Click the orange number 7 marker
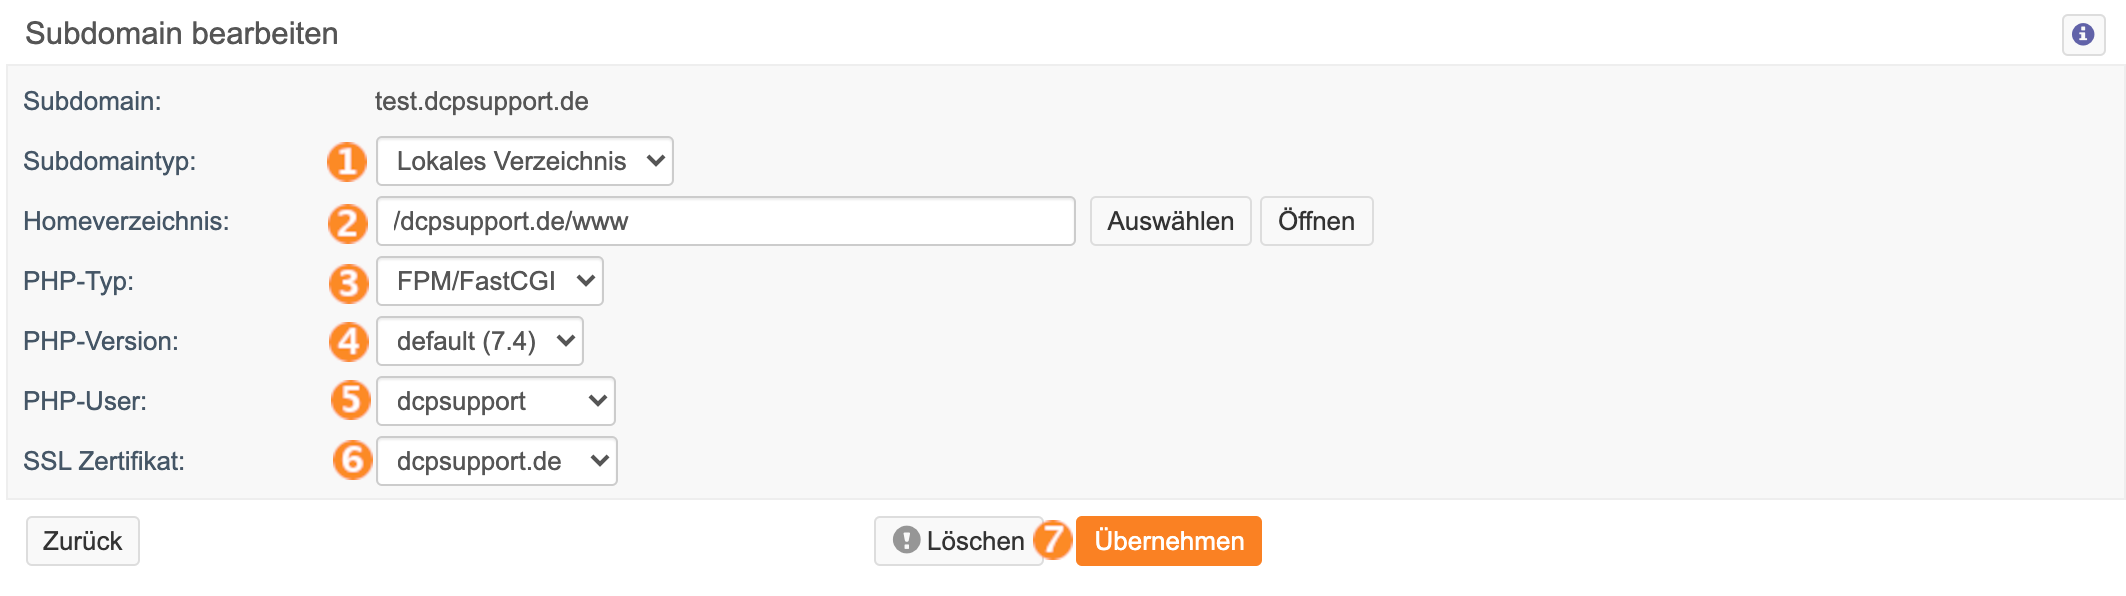Viewport: 2126px width, 596px height. 1053,540
